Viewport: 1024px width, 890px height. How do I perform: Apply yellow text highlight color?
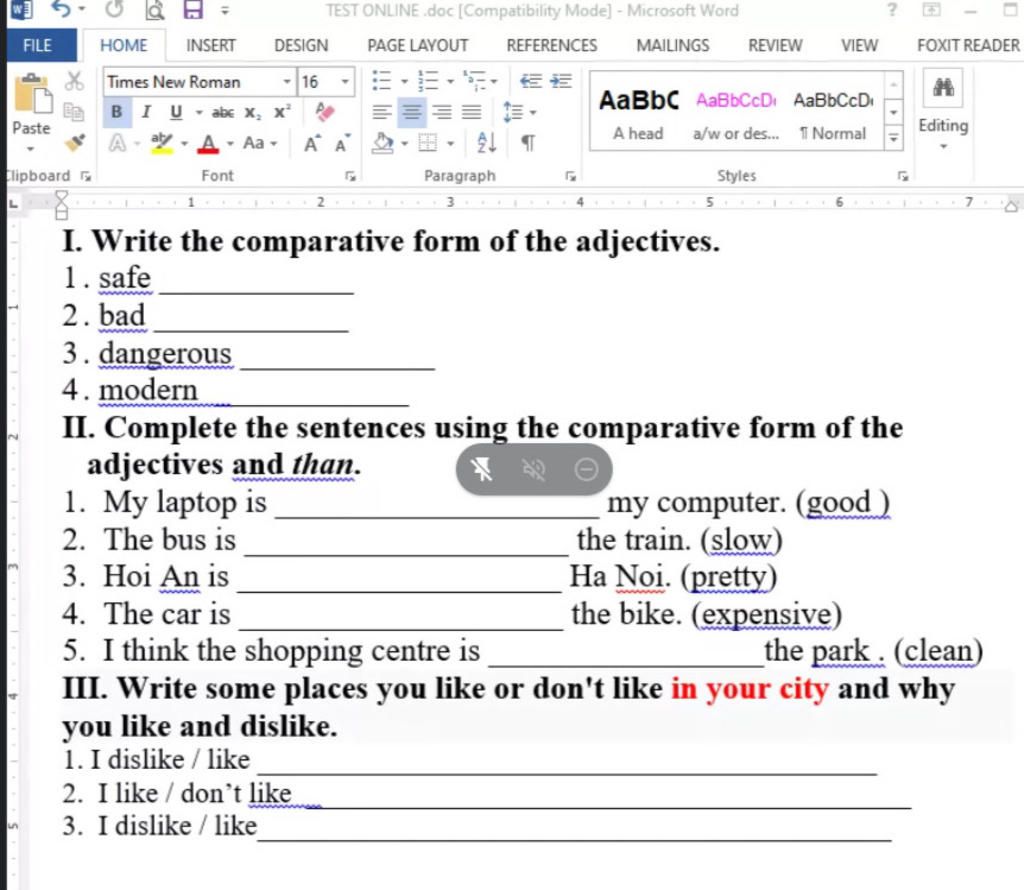[161, 142]
